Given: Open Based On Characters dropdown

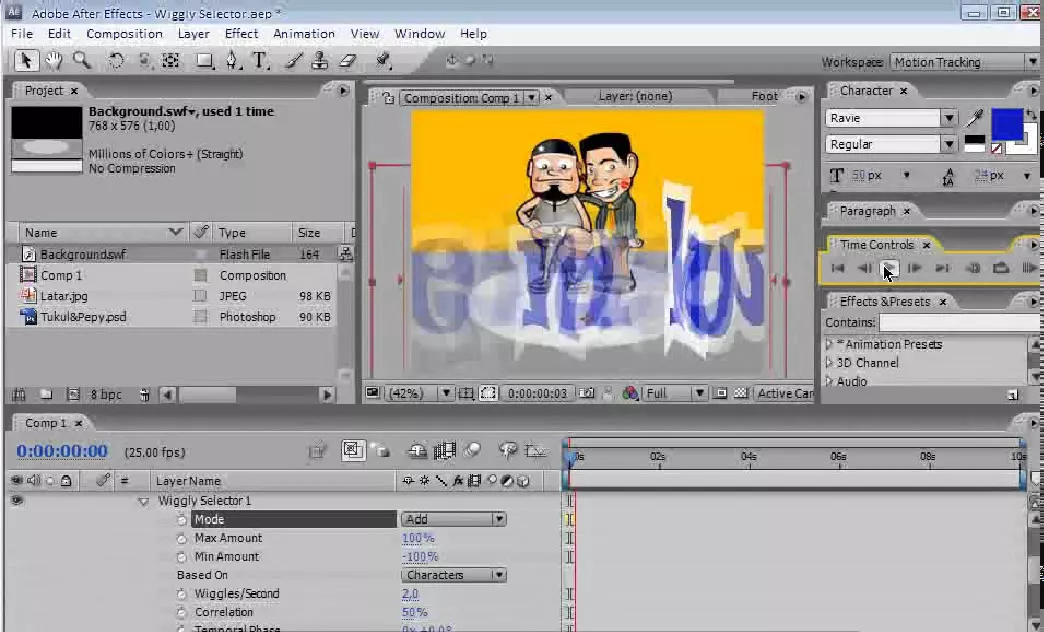Looking at the screenshot, I should click(x=453, y=575).
